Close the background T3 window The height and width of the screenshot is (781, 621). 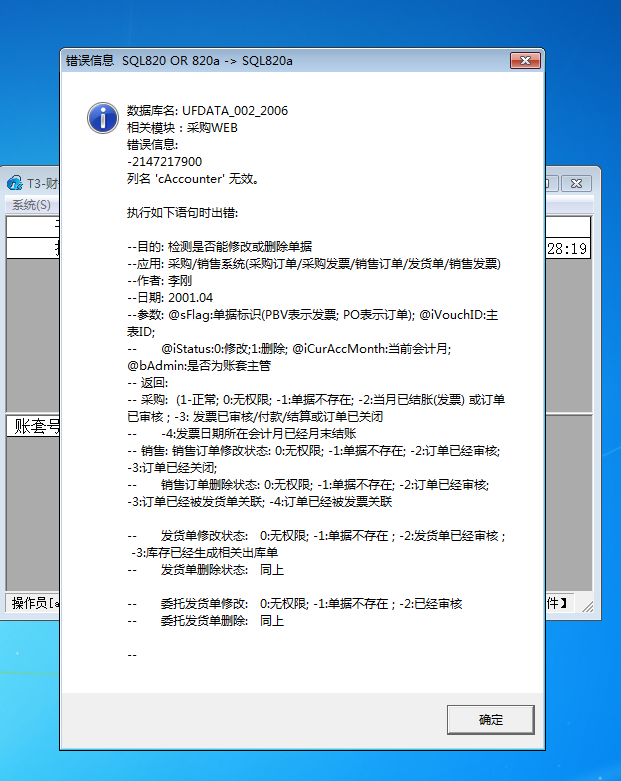pyautogui.click(x=576, y=183)
